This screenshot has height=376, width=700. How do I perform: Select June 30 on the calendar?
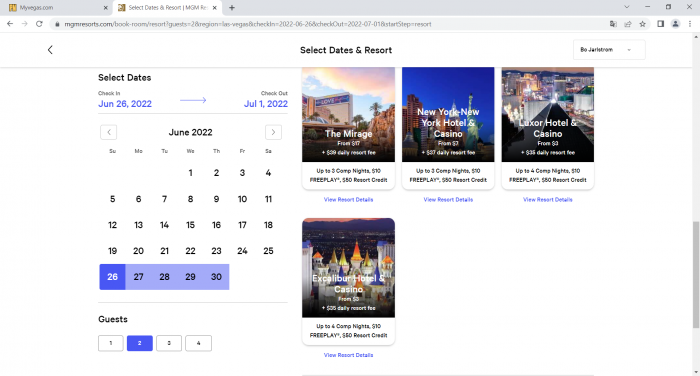[216, 277]
